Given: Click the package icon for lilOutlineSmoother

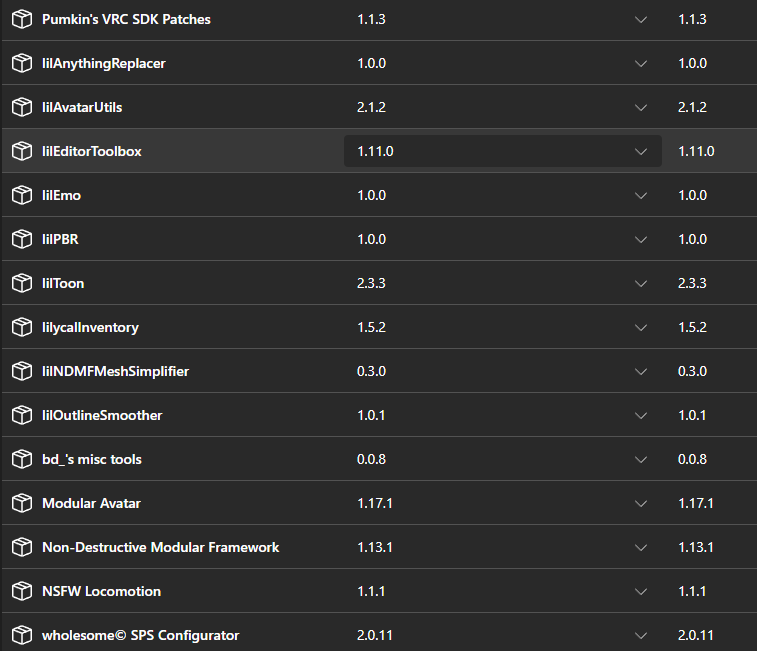Looking at the screenshot, I should pos(22,415).
